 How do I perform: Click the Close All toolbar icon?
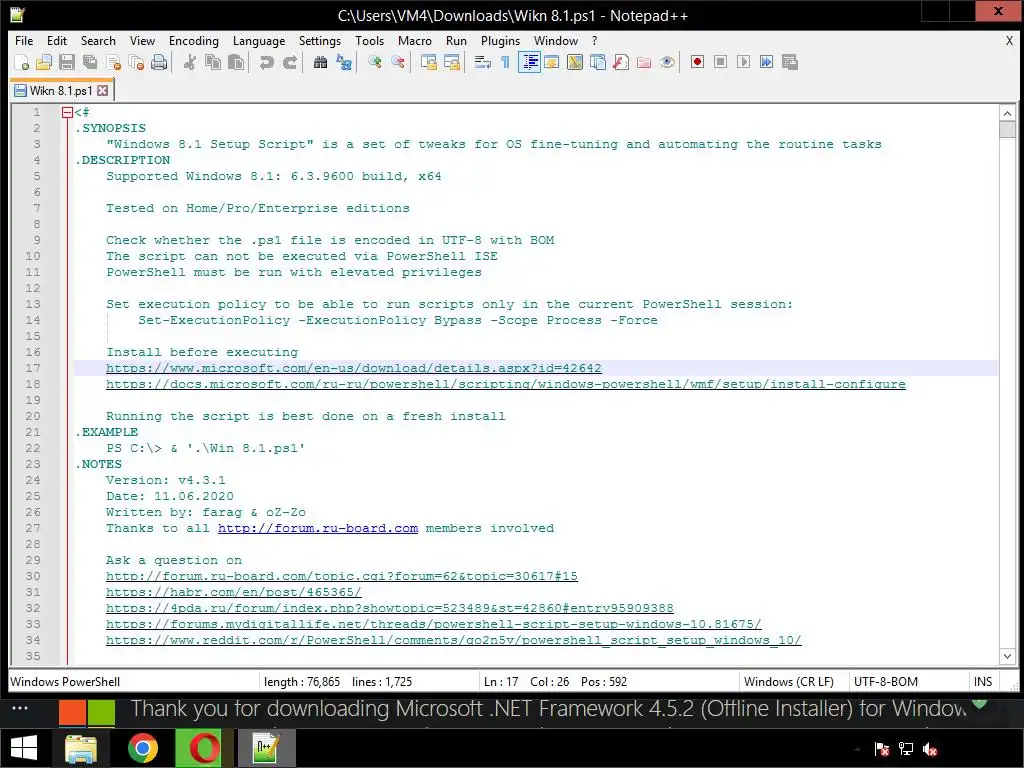click(x=136, y=62)
